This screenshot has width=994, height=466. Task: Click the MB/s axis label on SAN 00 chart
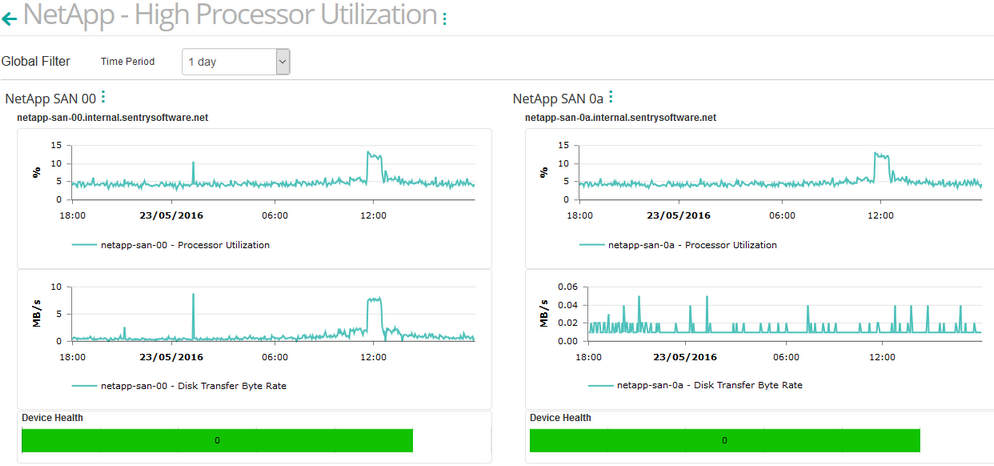click(37, 314)
